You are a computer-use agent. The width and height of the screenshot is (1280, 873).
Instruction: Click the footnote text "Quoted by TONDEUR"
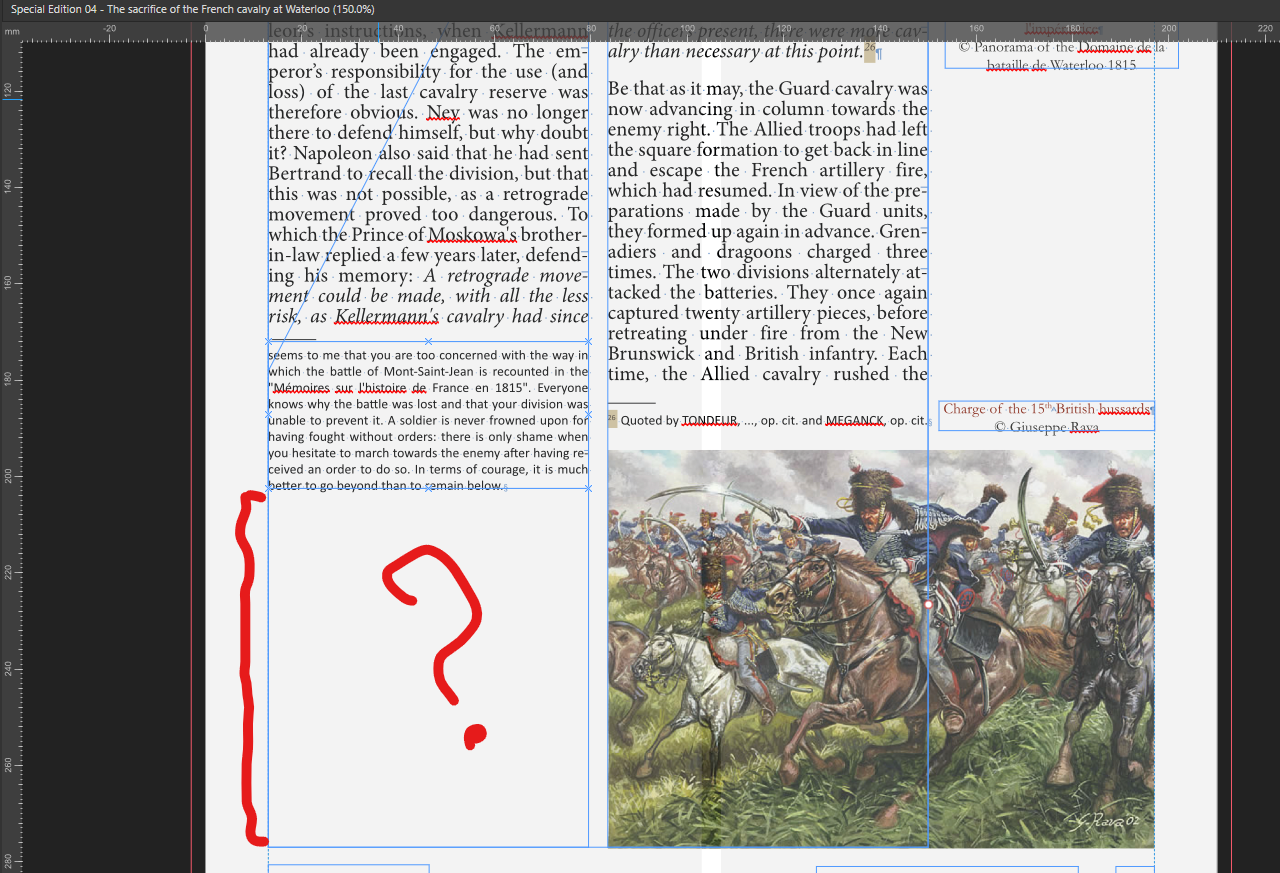[679, 421]
